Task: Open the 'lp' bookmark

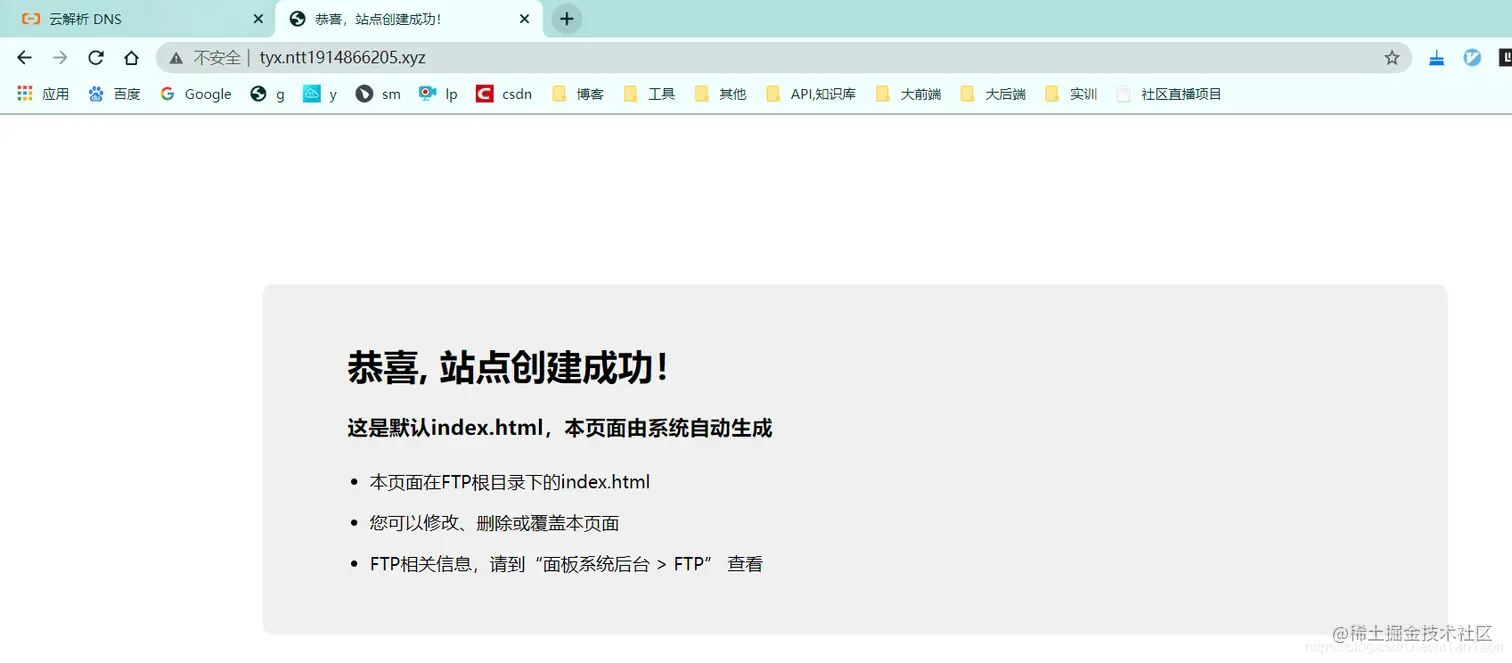Action: coord(438,94)
